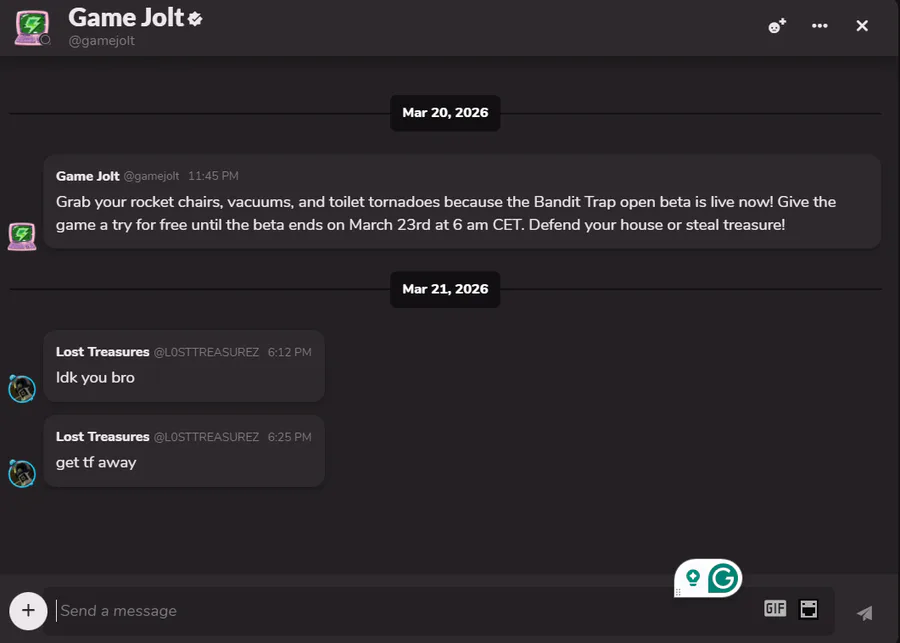Open the plus attachment button
This screenshot has width=900, height=643.
click(x=28, y=610)
